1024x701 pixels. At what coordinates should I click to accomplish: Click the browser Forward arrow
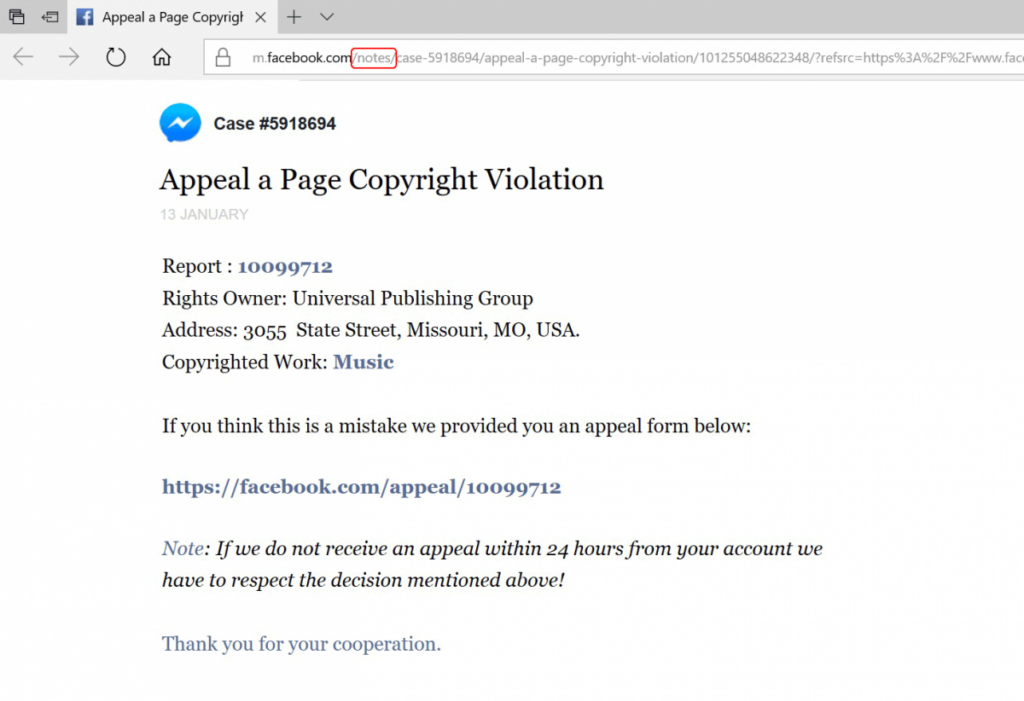(x=69, y=57)
